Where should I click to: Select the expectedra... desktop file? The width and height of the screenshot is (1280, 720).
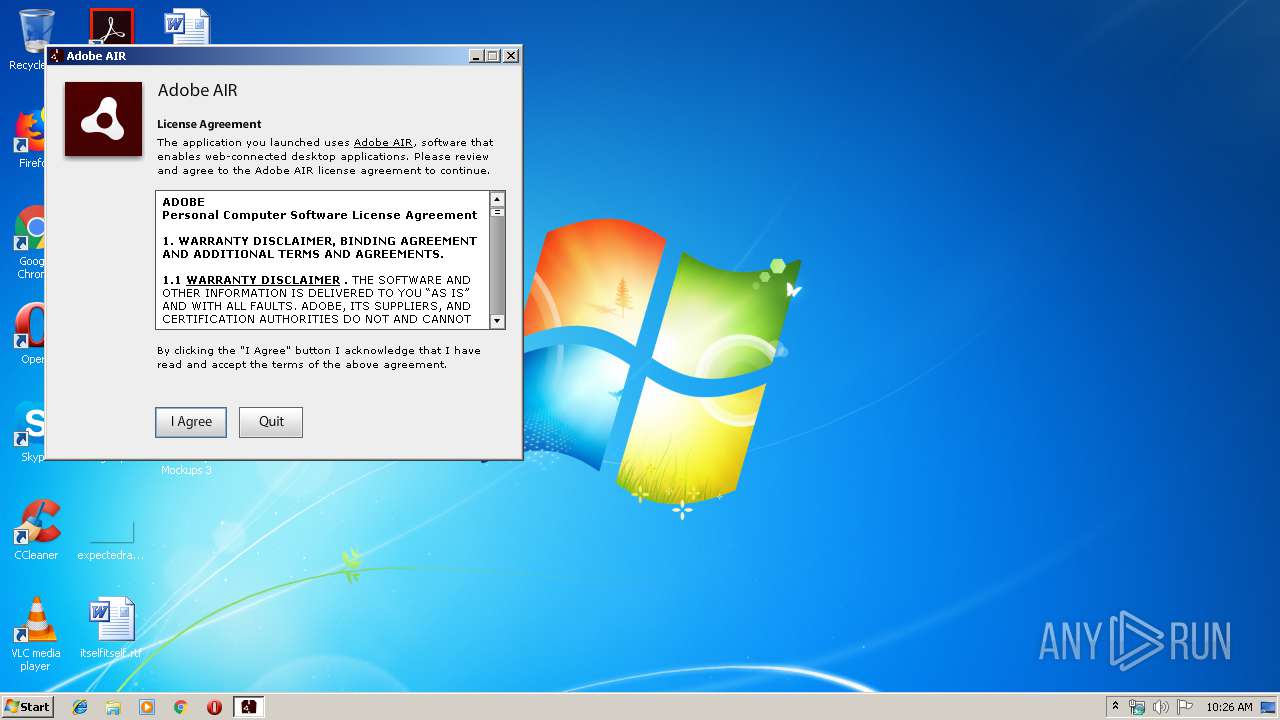[x=111, y=540]
